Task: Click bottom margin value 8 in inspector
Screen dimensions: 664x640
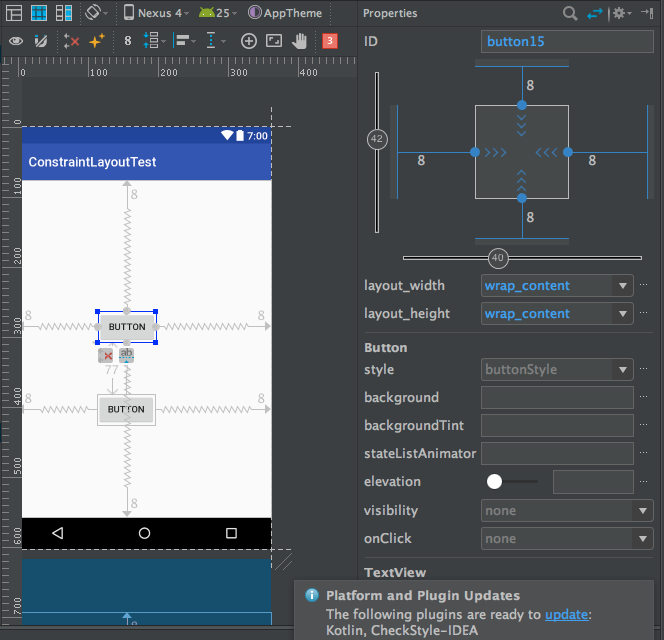Action: pos(530,218)
